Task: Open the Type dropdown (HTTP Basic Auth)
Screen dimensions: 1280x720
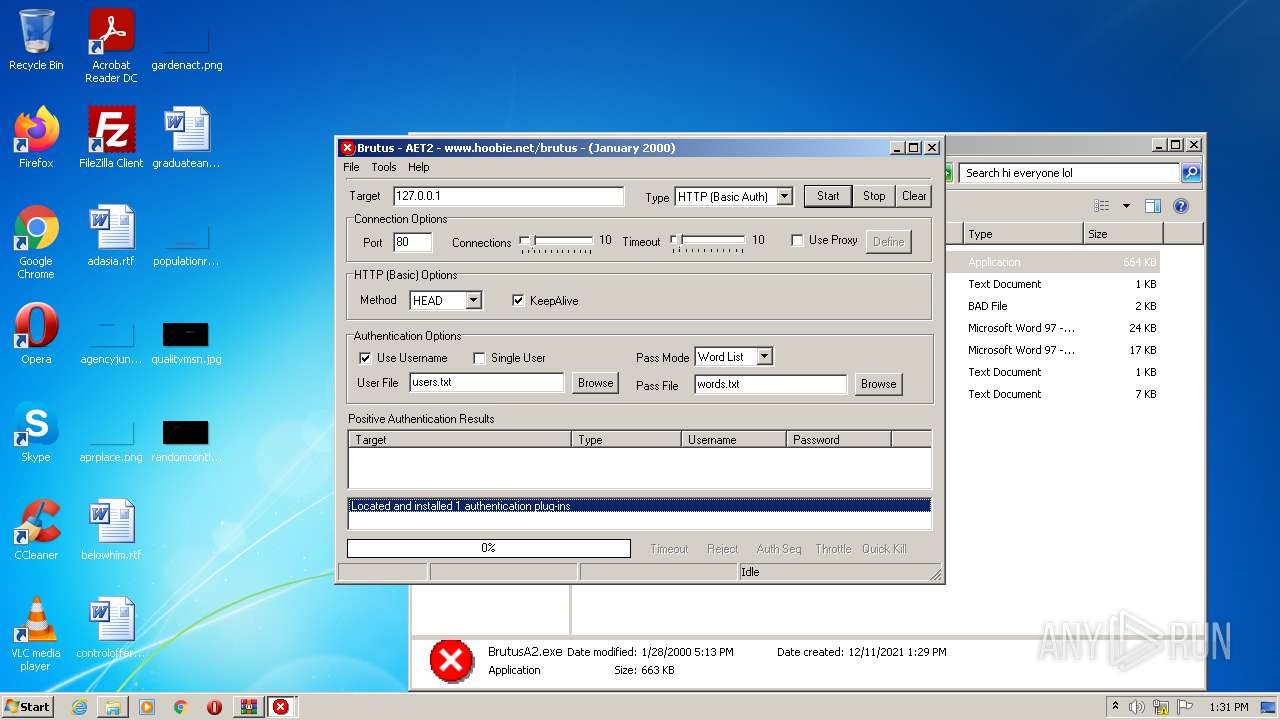Action: [x=784, y=197]
